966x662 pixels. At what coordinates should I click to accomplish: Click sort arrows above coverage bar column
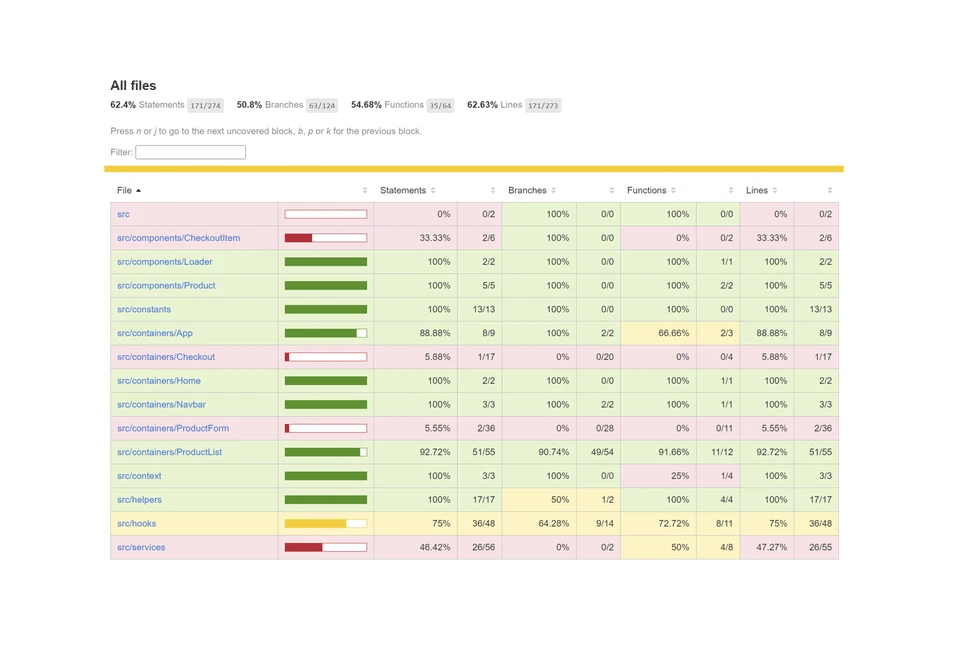[x=364, y=191]
